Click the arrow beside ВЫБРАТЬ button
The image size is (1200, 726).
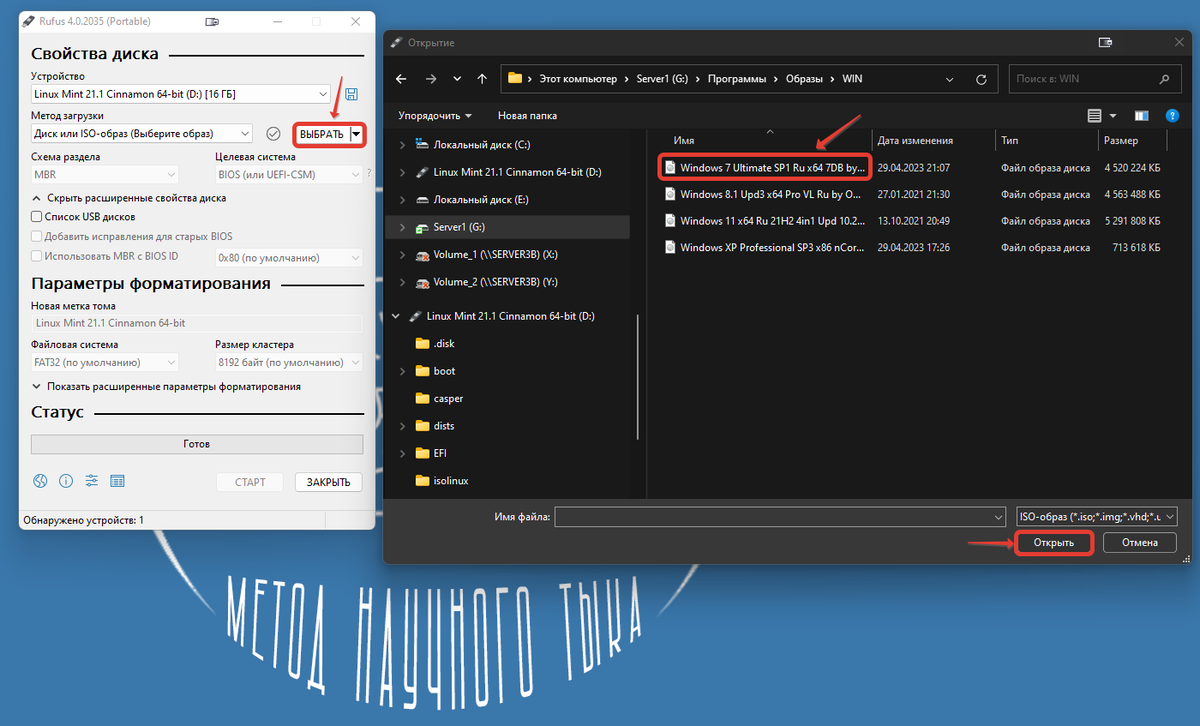click(x=356, y=134)
